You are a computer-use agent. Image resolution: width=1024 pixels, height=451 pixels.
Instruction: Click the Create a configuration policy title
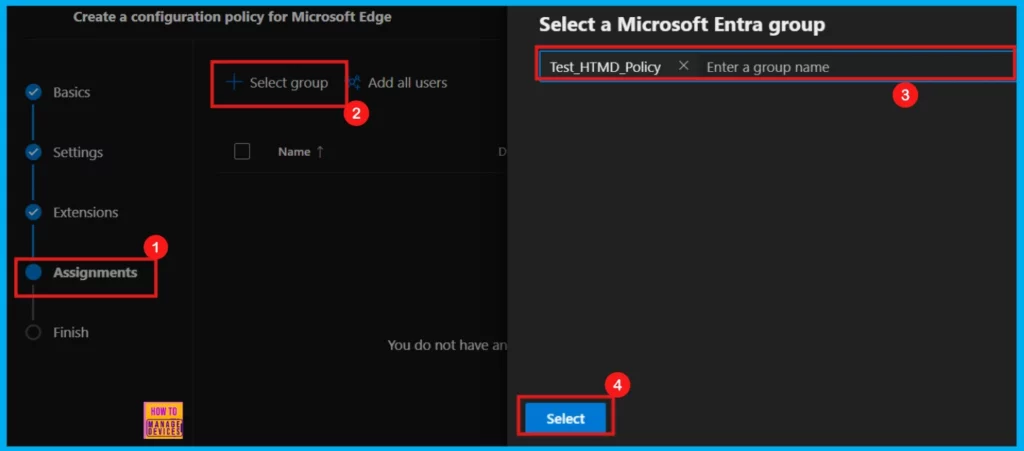click(232, 17)
